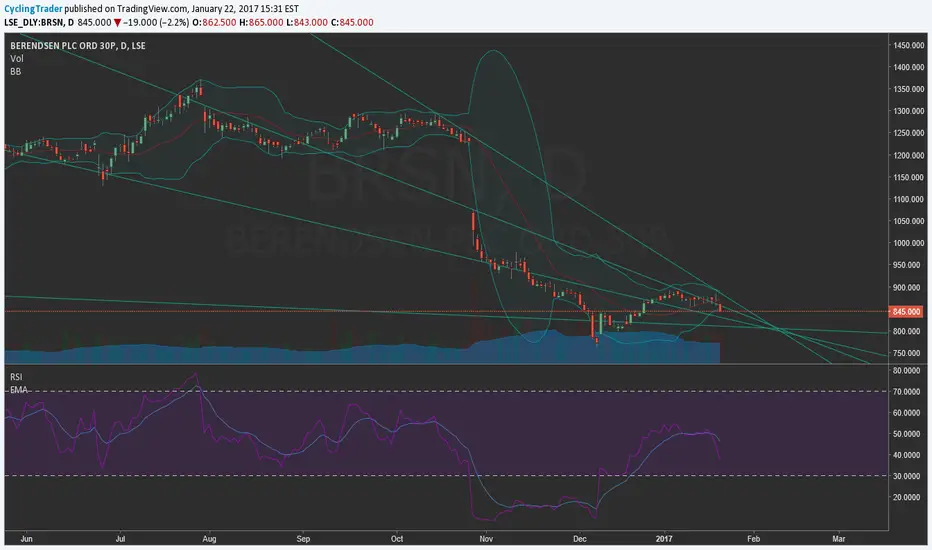The width and height of the screenshot is (932, 550).
Task: Click the Nov label on time axis
Action: point(486,539)
